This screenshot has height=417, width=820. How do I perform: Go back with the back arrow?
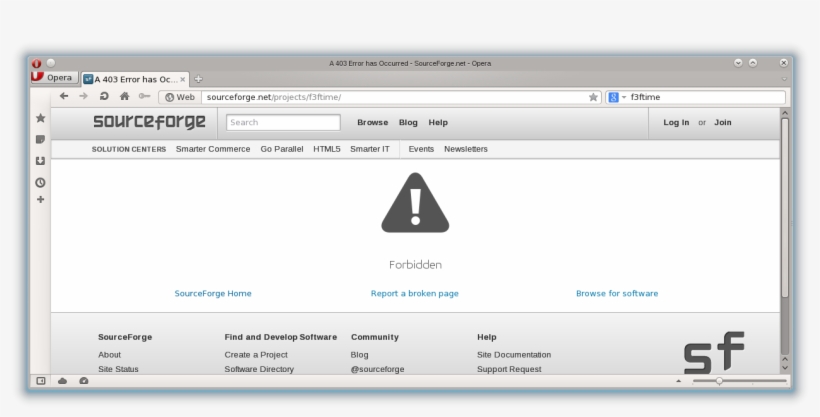[x=64, y=96]
